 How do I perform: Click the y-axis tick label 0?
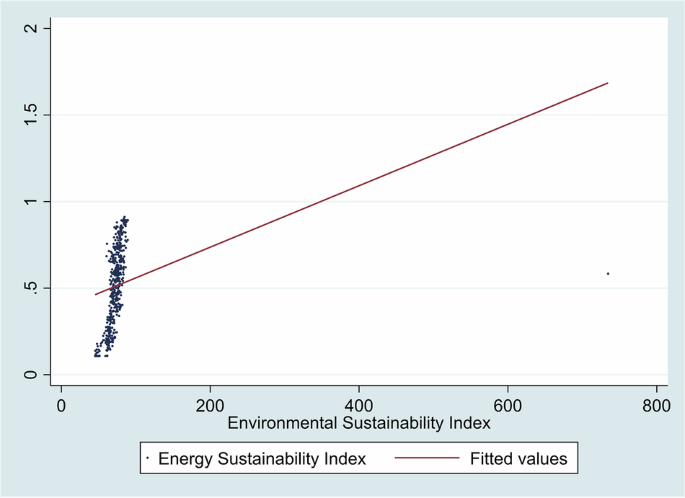point(32,375)
